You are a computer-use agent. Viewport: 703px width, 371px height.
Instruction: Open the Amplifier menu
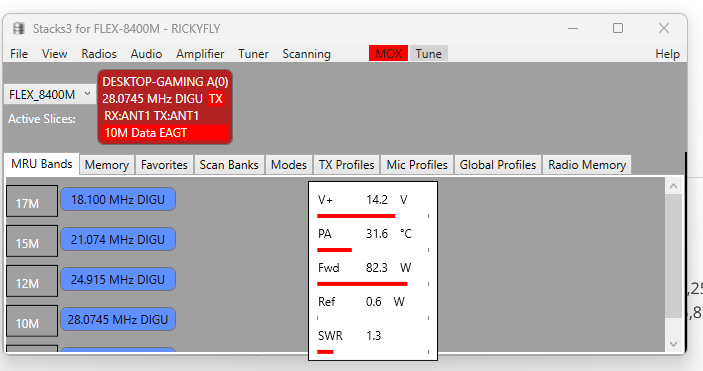pos(200,54)
